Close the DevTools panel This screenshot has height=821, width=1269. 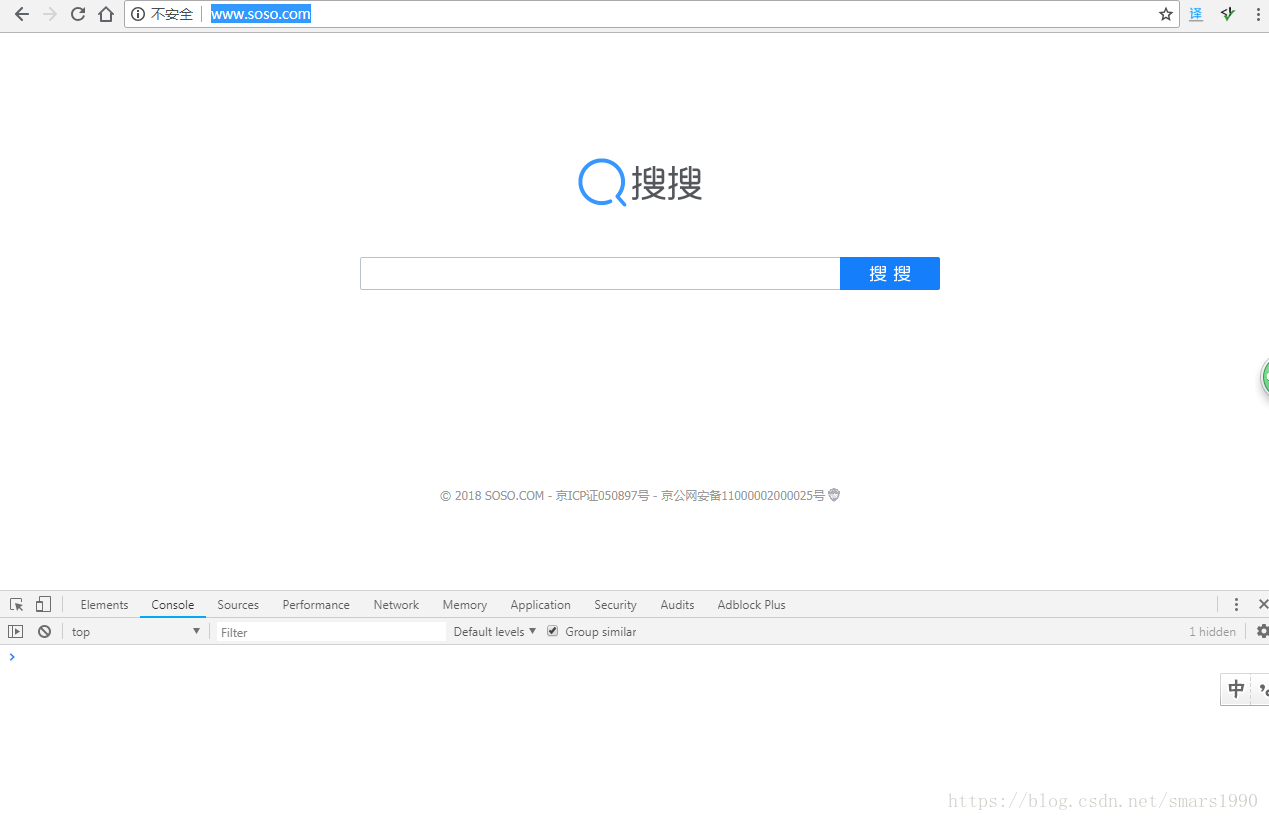[1262, 604]
